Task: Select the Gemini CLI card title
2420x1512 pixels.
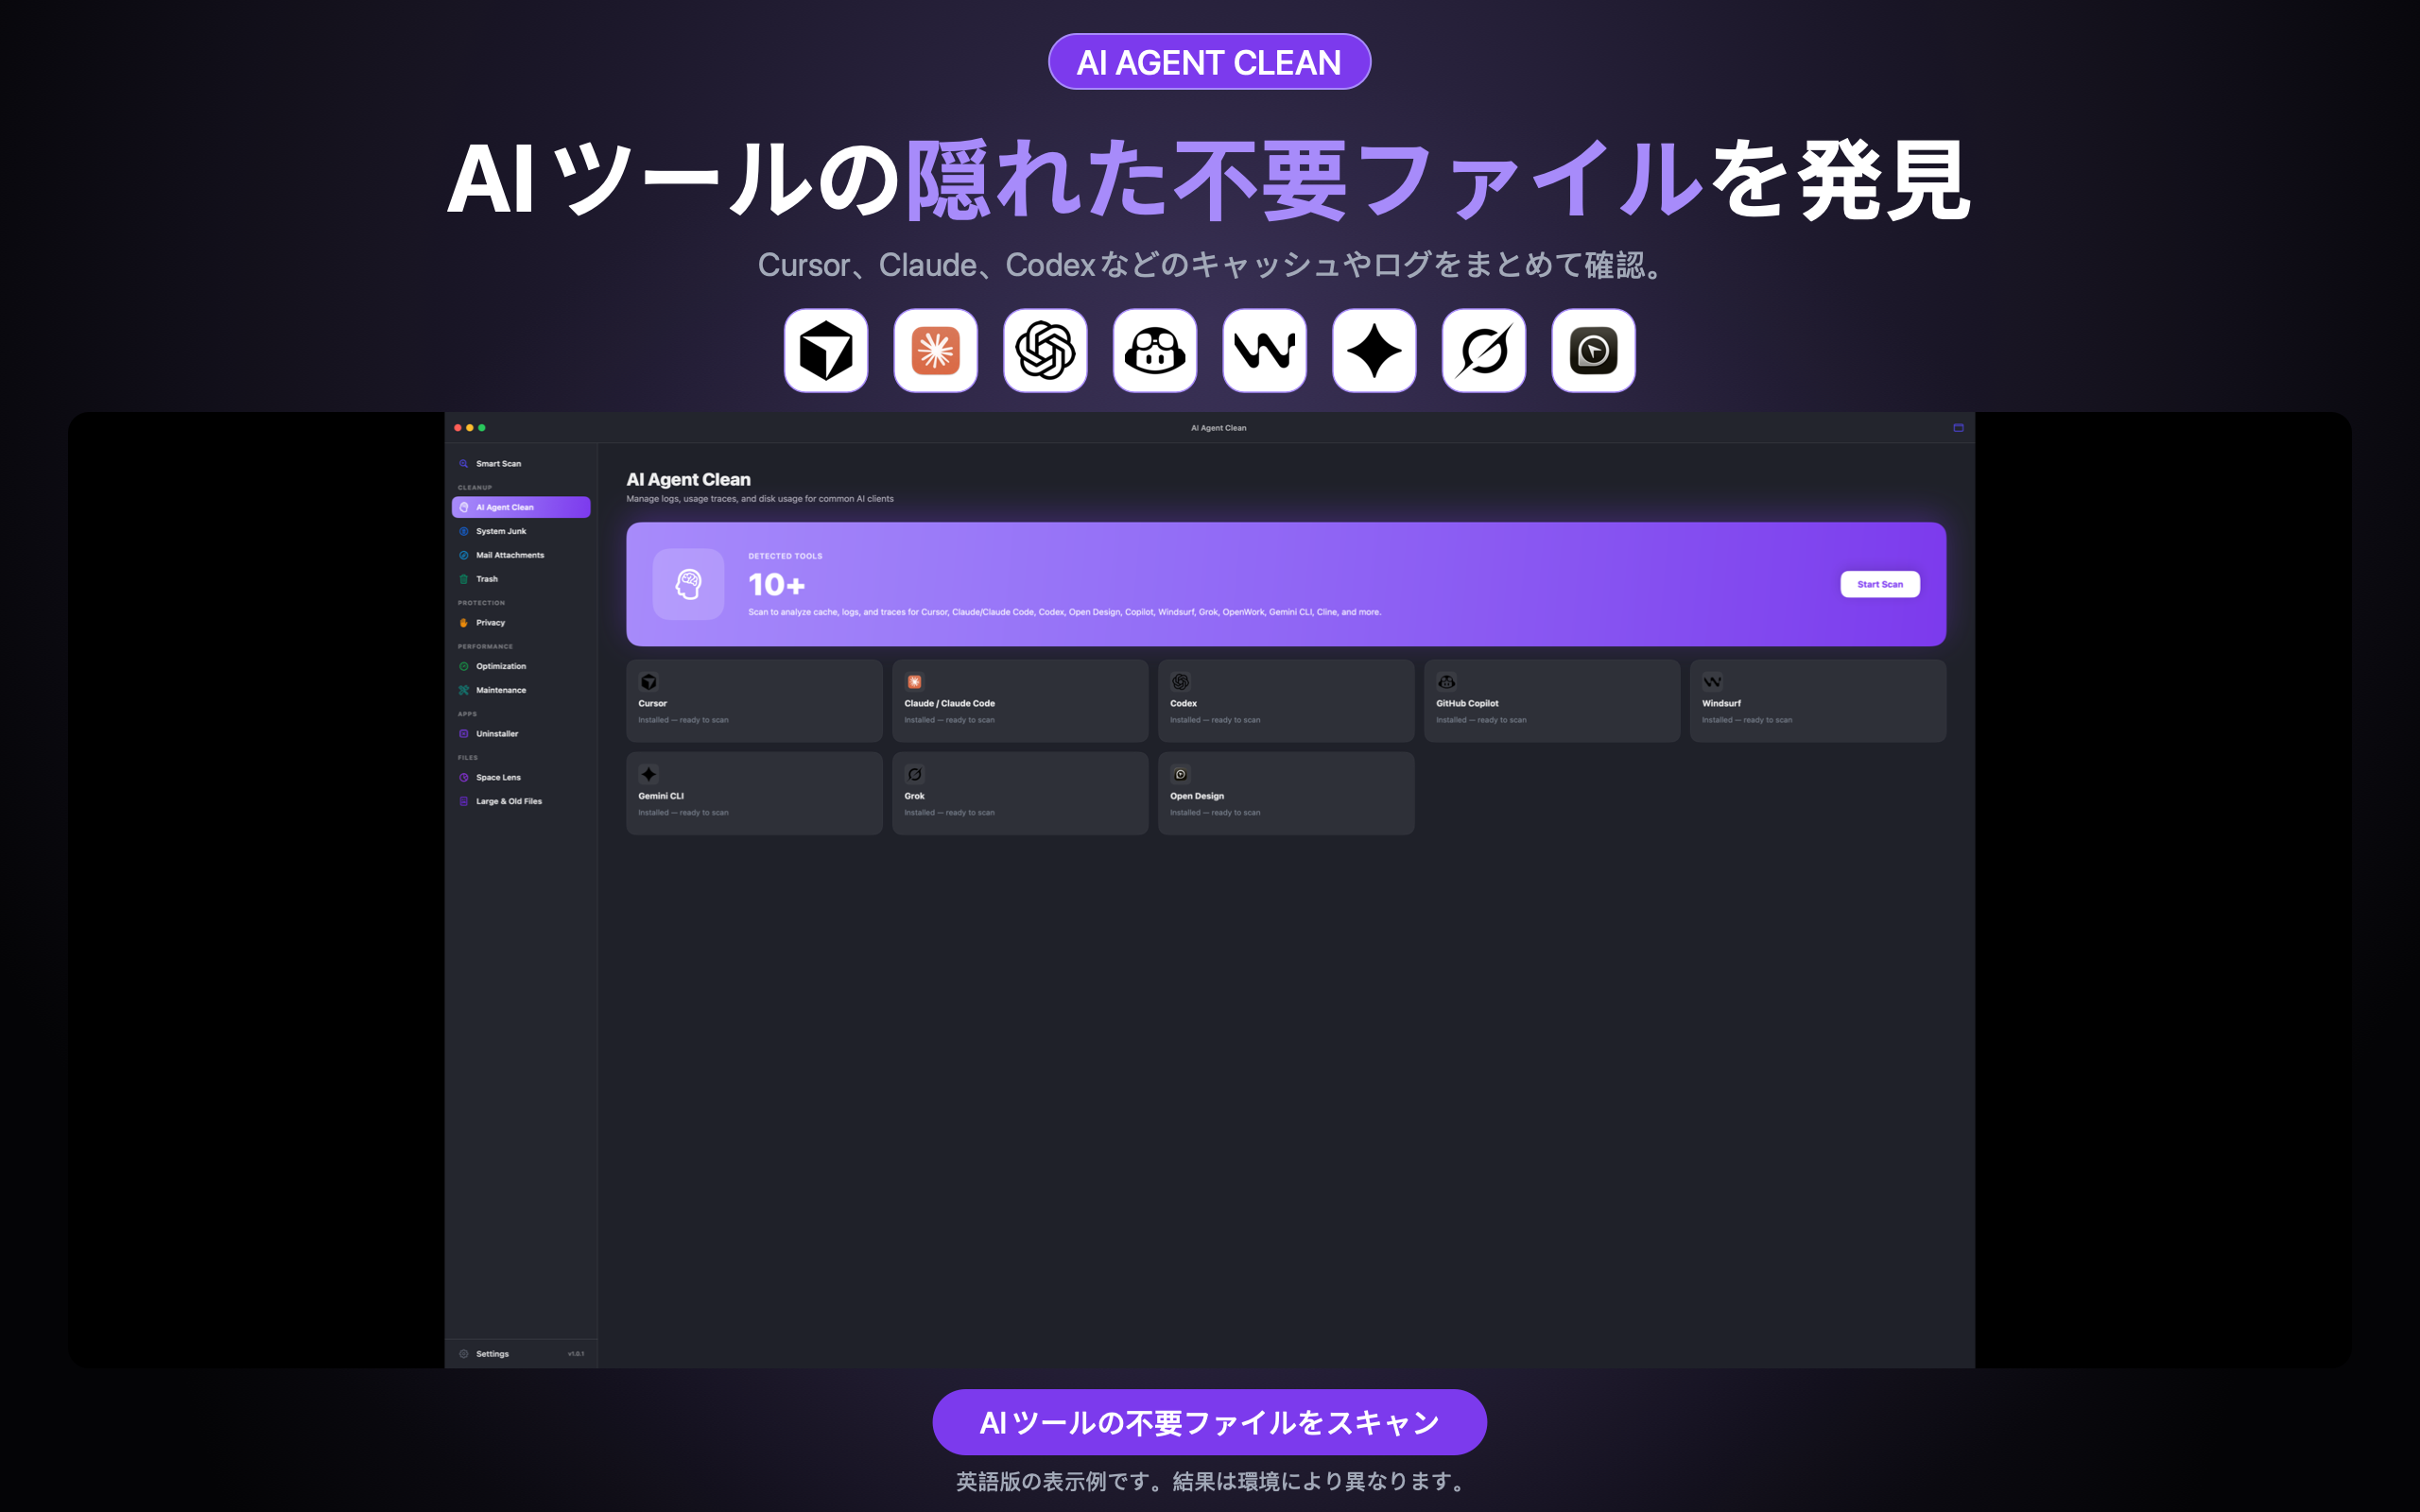Action: [x=661, y=796]
